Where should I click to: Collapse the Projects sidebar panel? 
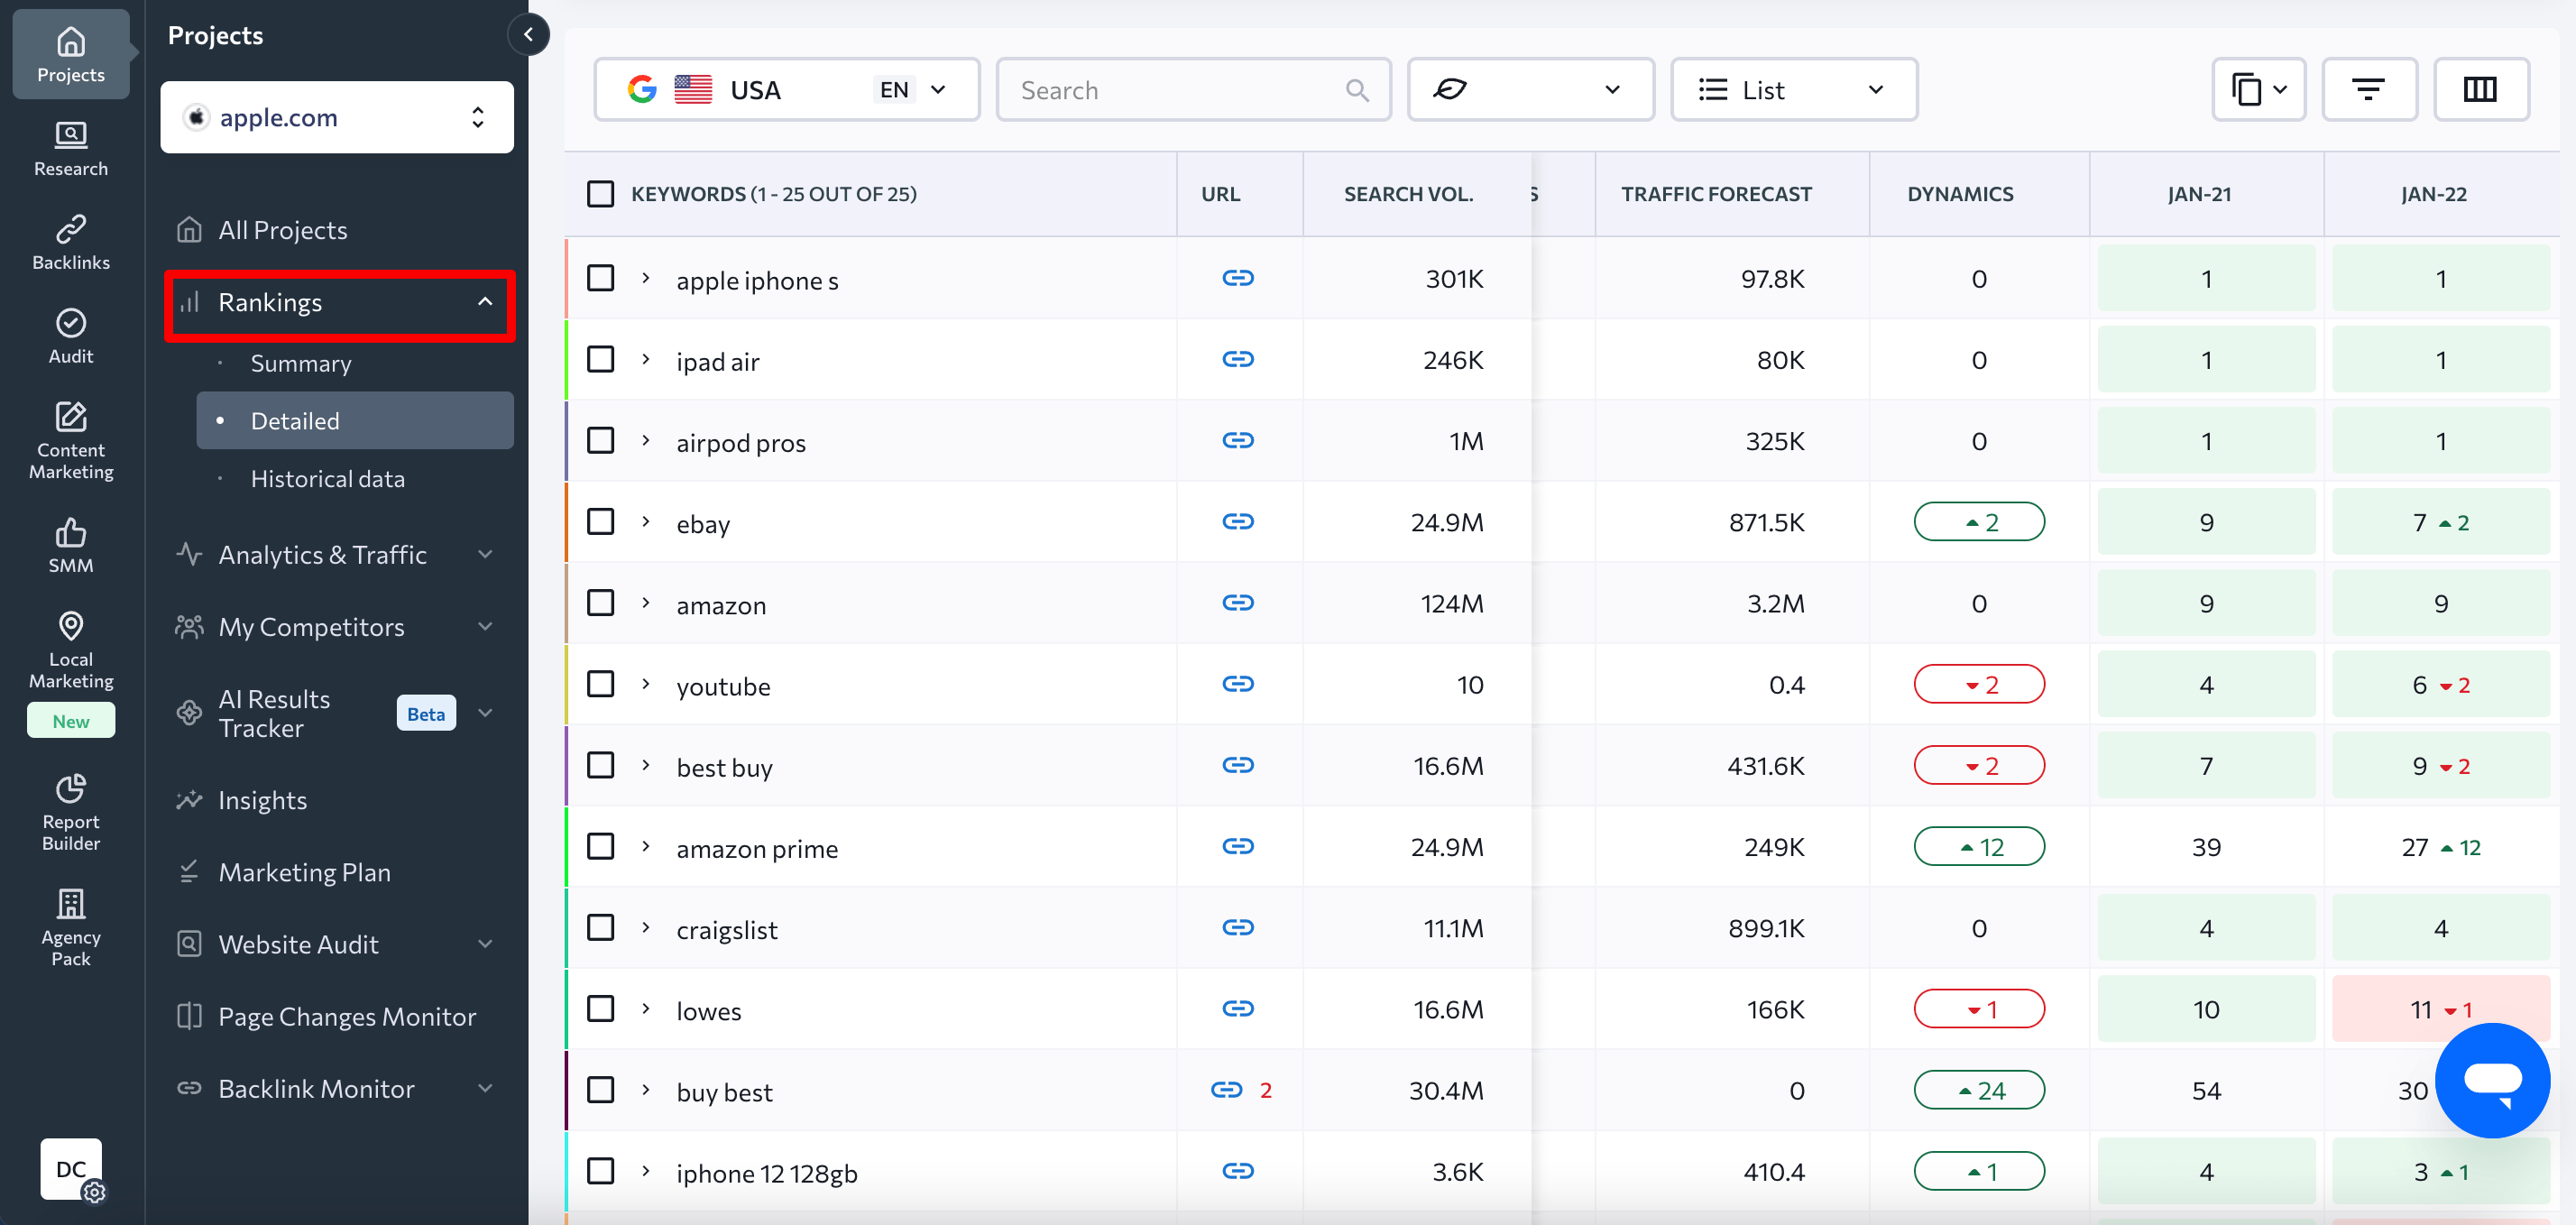click(528, 35)
